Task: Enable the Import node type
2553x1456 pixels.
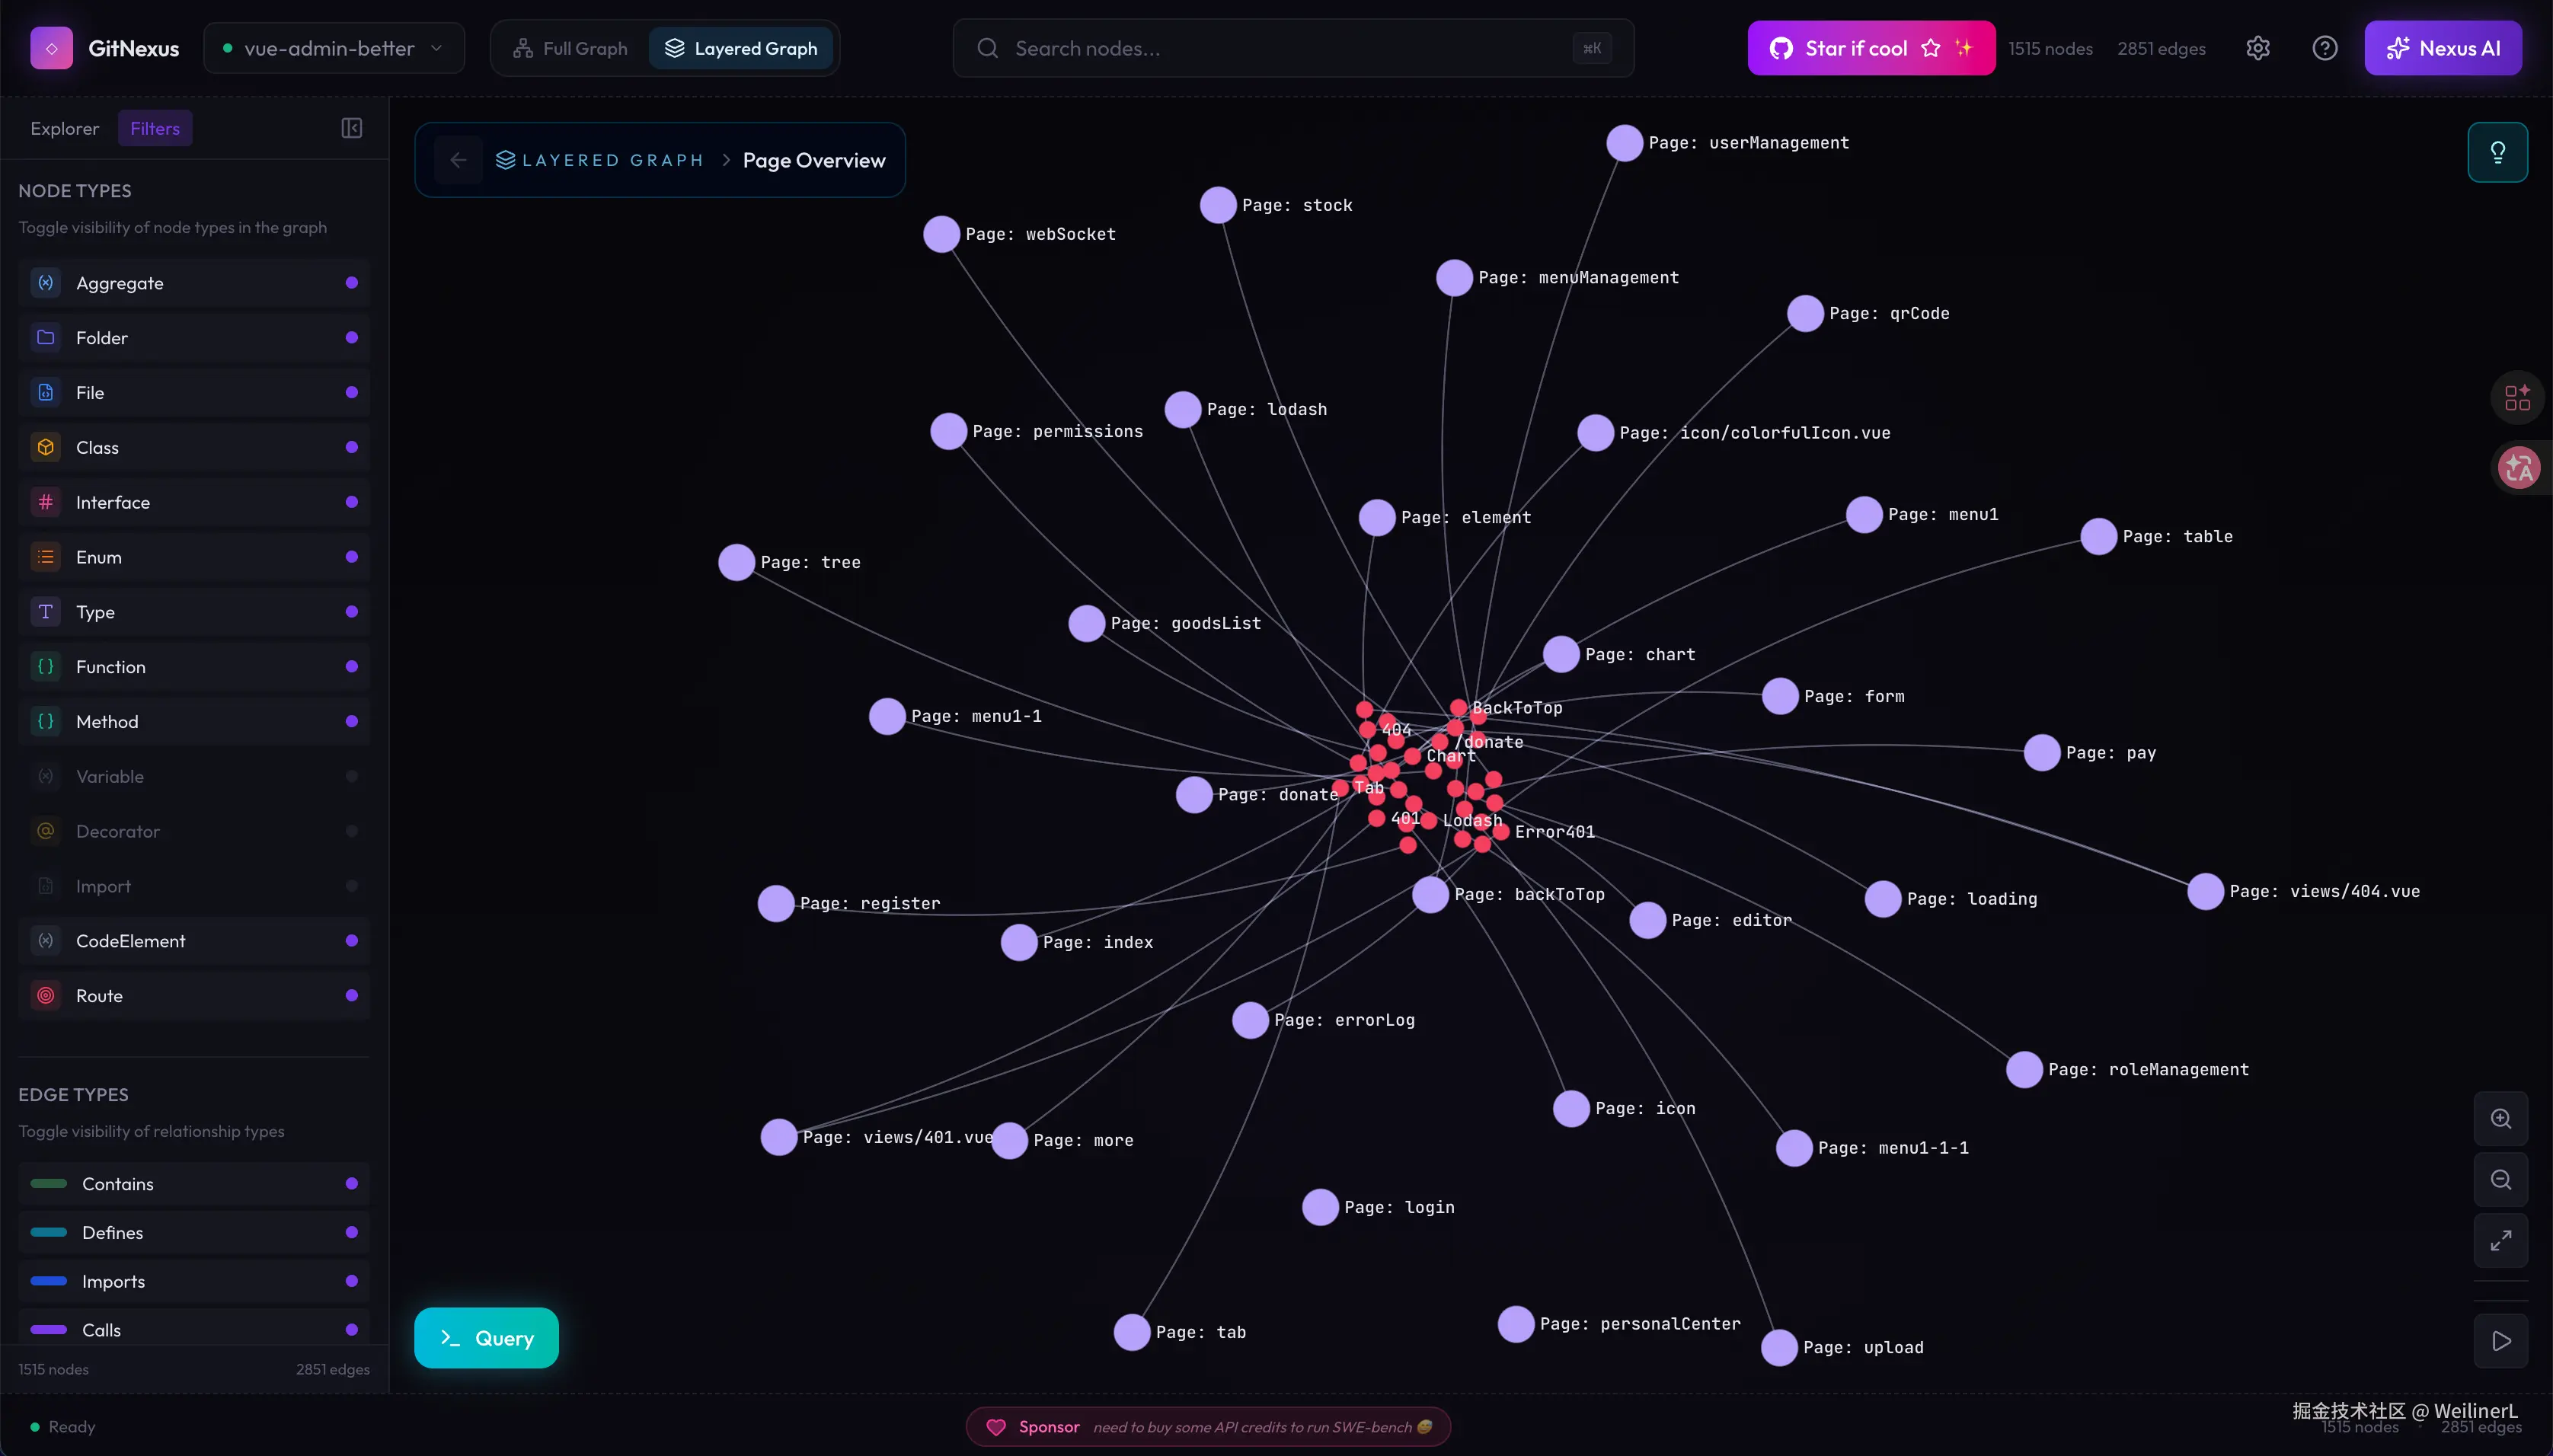Action: coord(194,886)
